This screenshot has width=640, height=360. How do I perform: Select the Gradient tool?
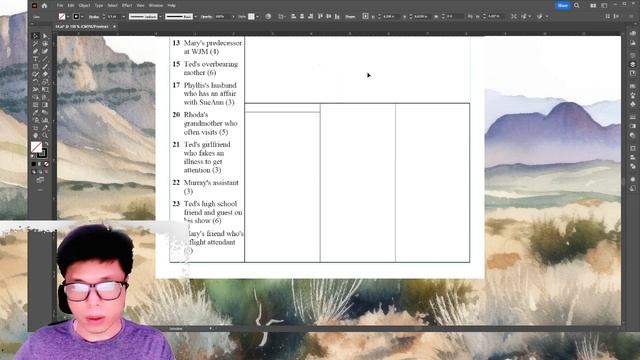[x=45, y=104]
